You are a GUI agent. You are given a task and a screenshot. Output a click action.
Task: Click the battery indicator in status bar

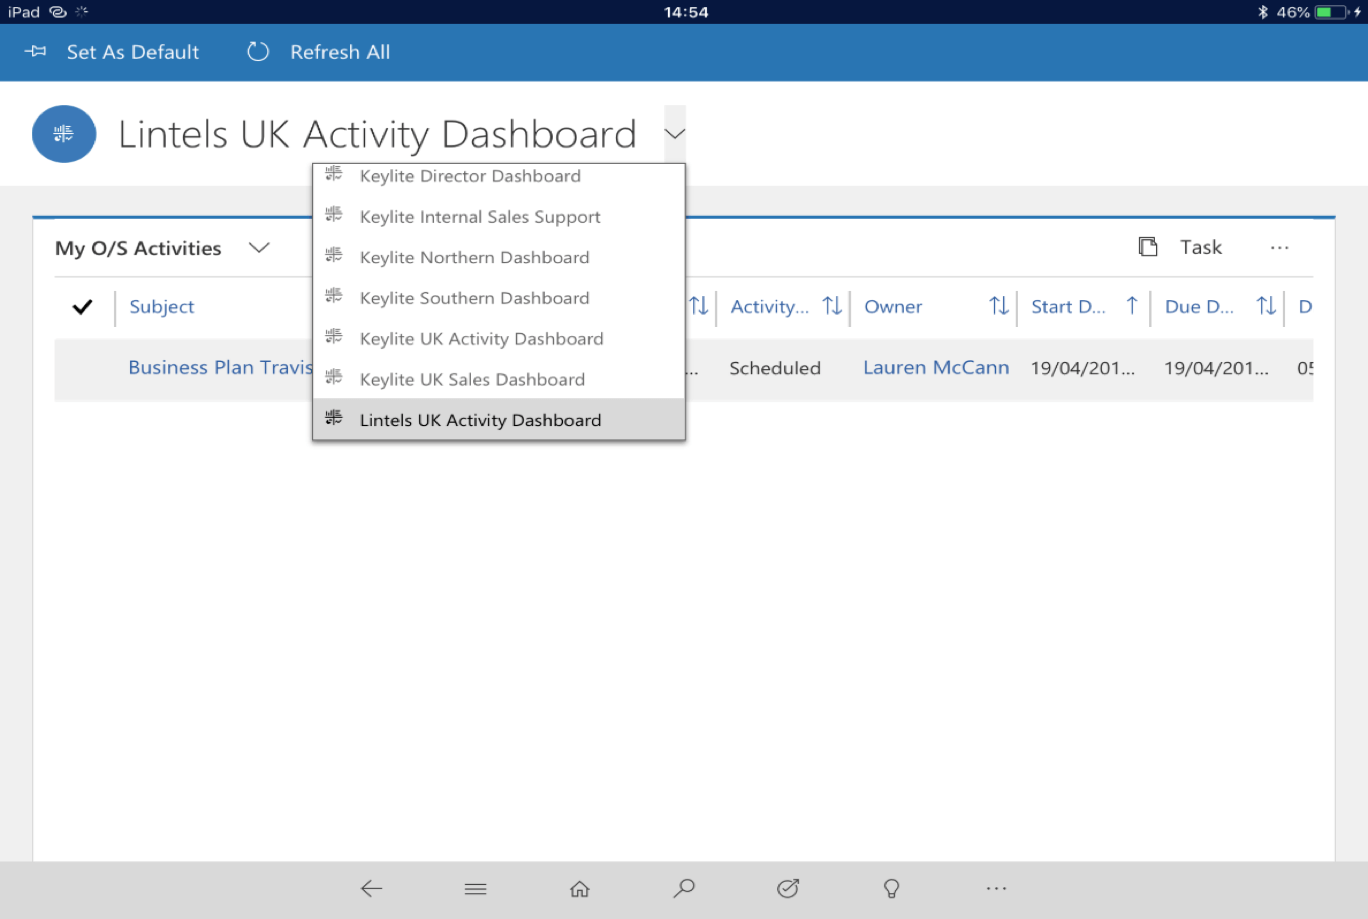(1332, 12)
